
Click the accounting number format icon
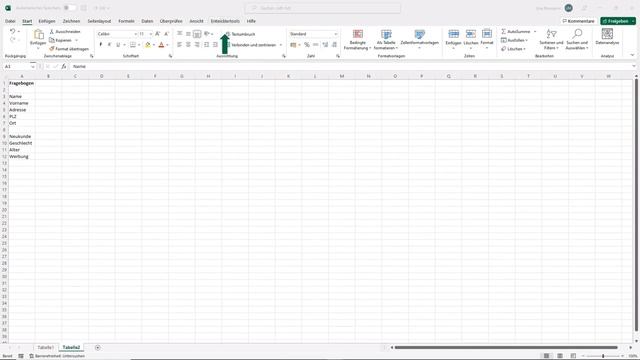coord(293,44)
